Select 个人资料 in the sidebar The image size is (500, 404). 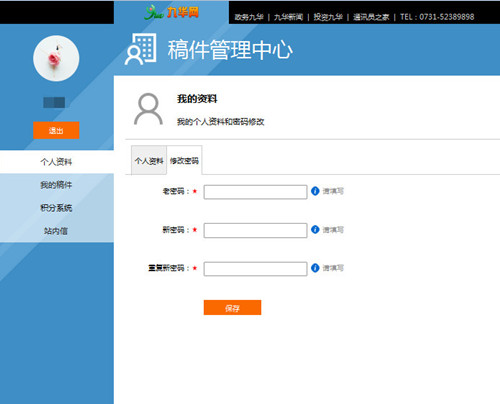pos(57,162)
